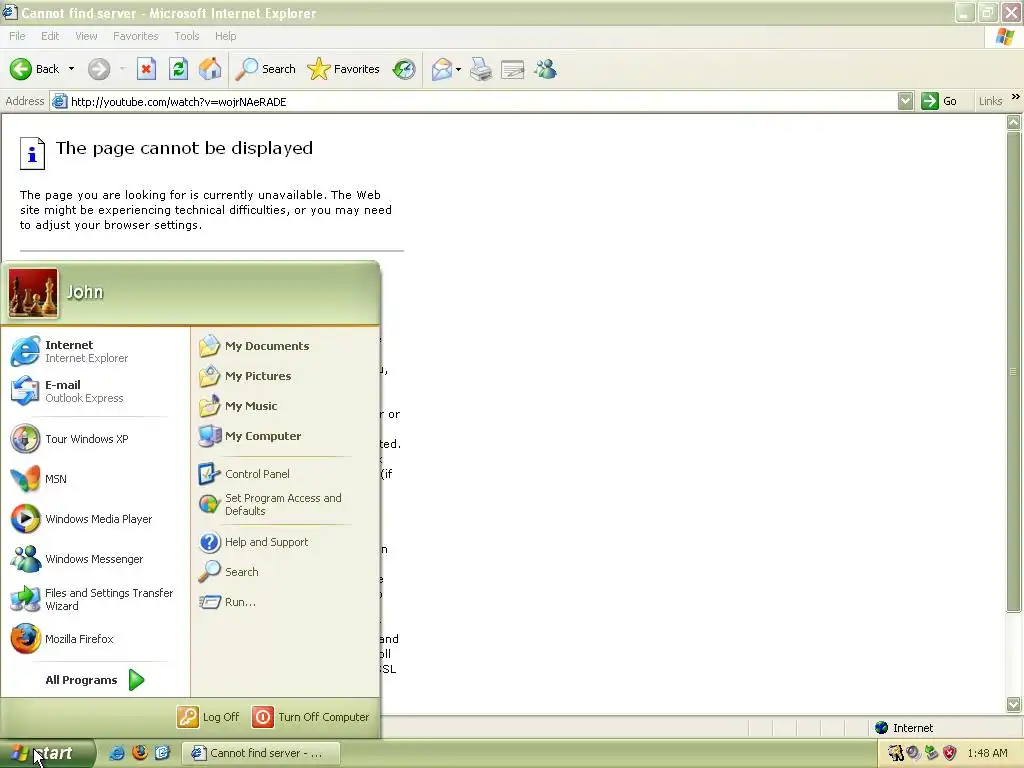Print the page with the printer icon
This screenshot has height=768, width=1024.
click(x=481, y=69)
